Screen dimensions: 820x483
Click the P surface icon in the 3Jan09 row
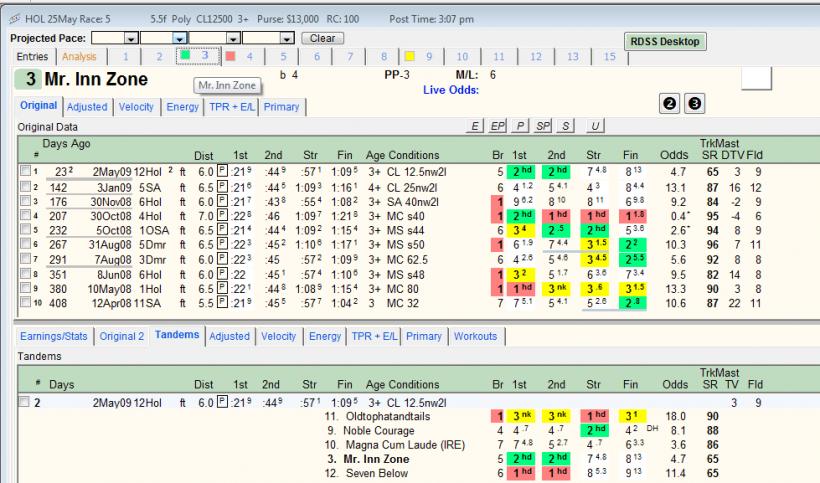coord(222,187)
